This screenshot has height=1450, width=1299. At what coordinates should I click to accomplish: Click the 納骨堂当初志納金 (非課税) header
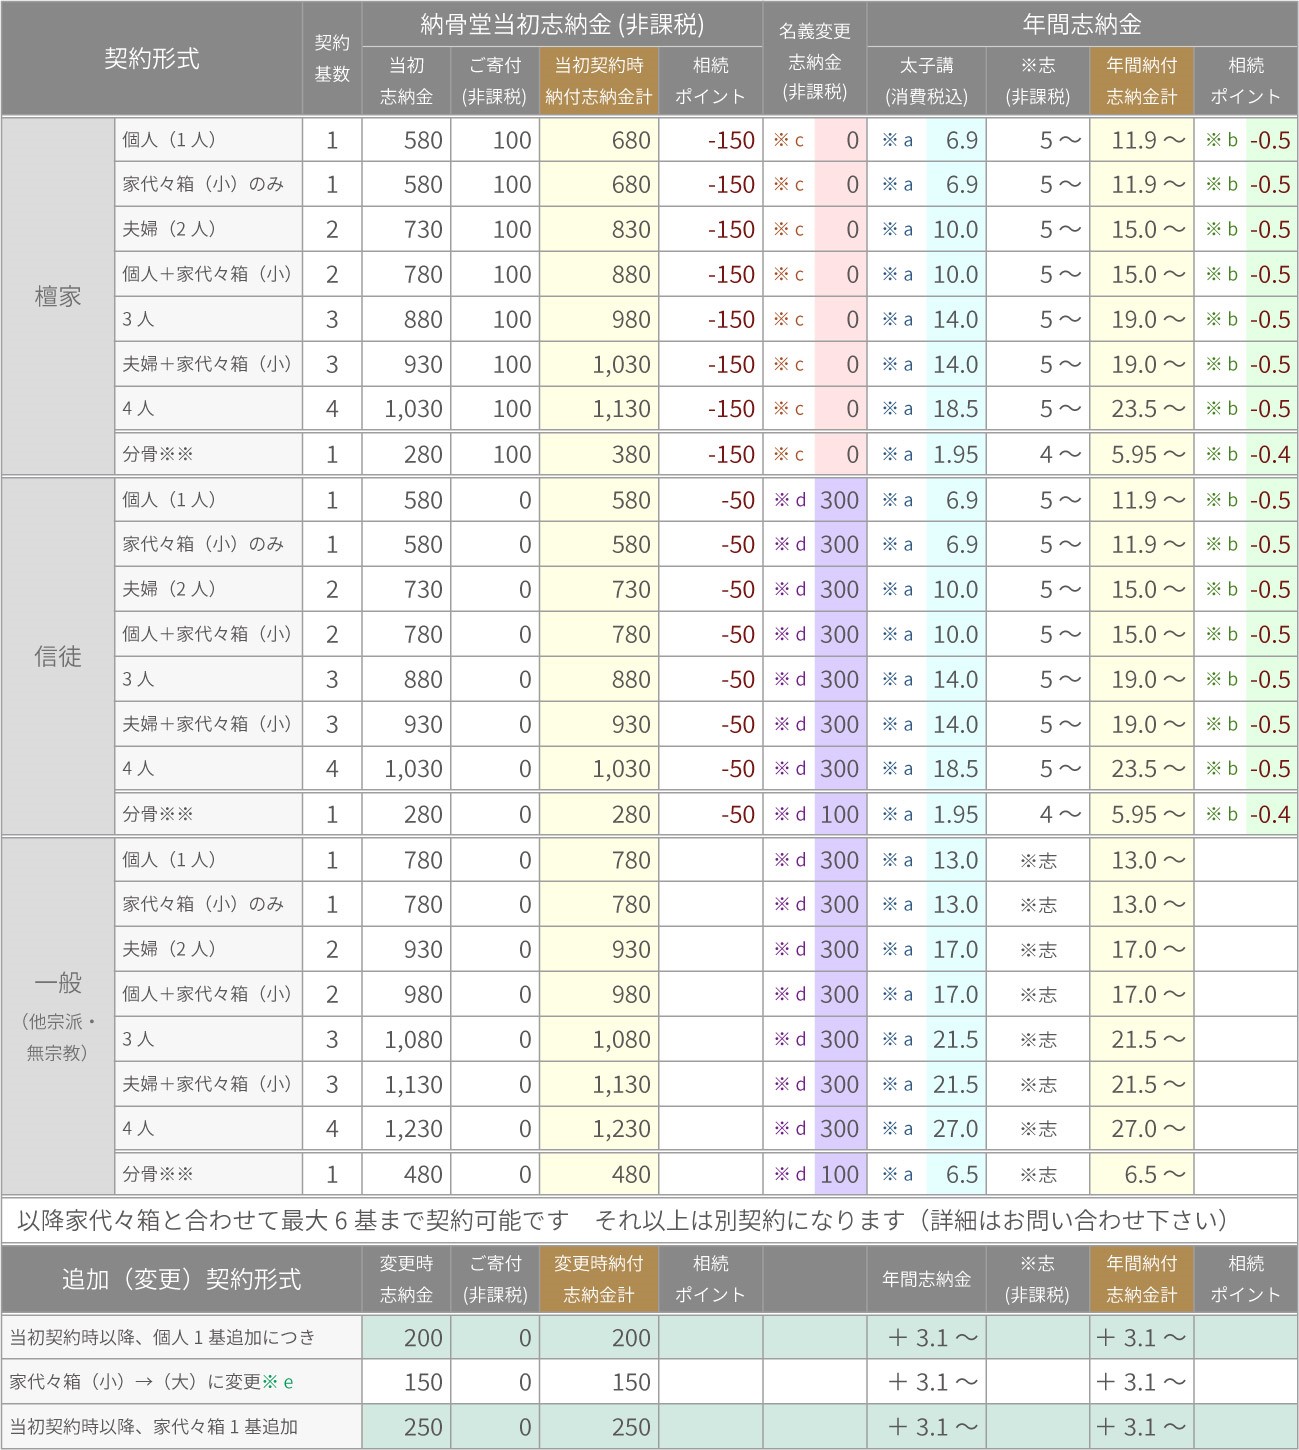click(x=562, y=24)
